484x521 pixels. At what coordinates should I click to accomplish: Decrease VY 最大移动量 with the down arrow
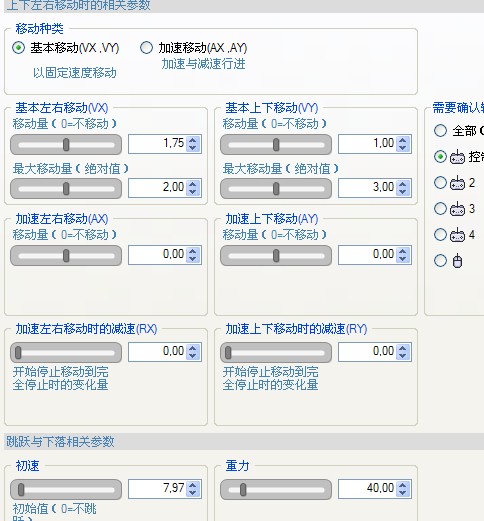(403, 192)
